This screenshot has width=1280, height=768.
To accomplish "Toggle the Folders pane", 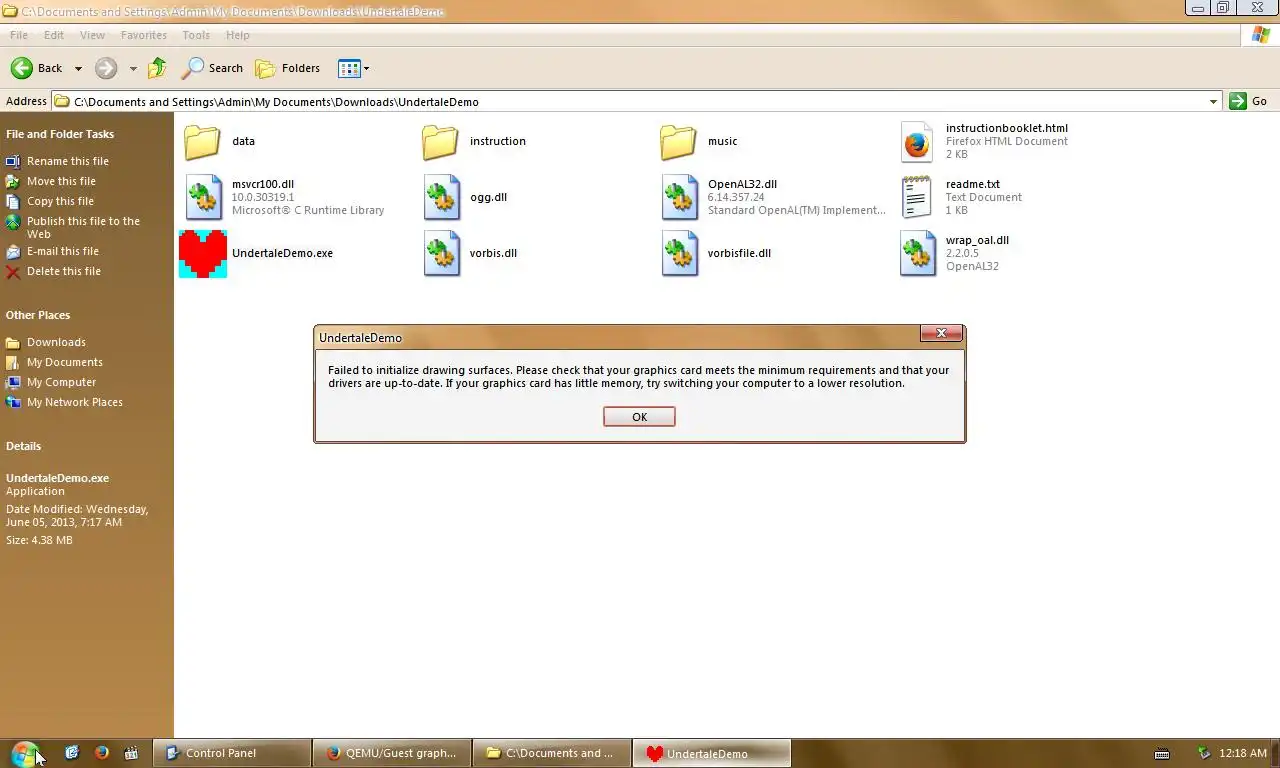I will pos(288,68).
